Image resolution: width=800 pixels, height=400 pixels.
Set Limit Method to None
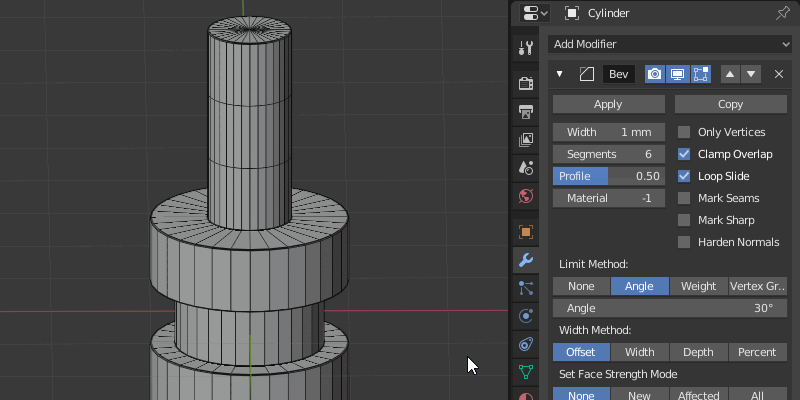pyautogui.click(x=581, y=286)
